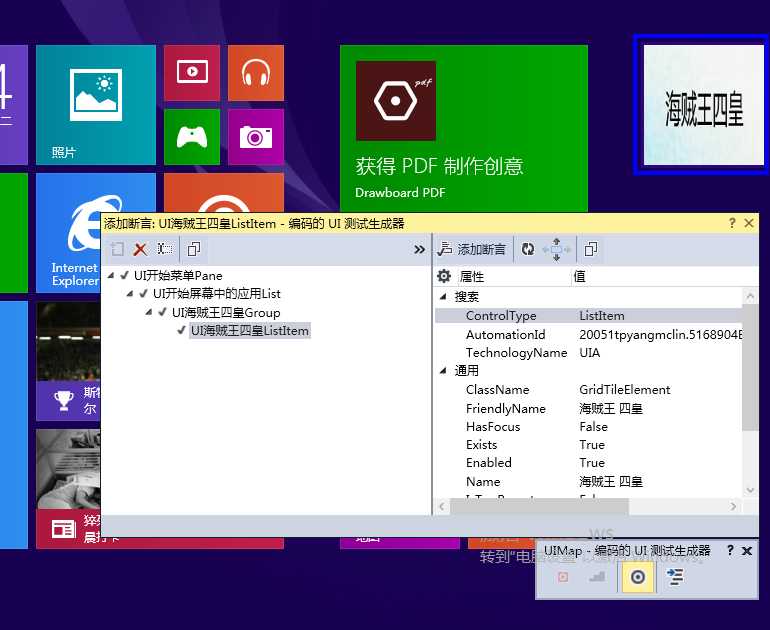Select UI海贼王四皇Group in the tree
This screenshot has width=770, height=630.
click(x=226, y=312)
